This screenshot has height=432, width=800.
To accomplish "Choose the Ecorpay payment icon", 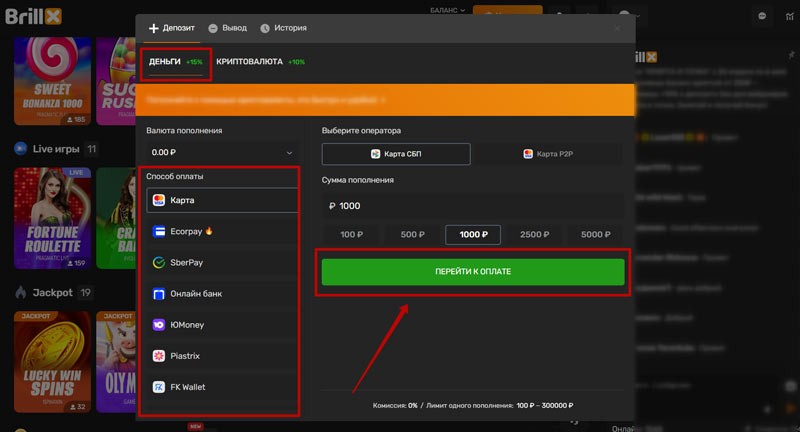I will click(x=159, y=231).
